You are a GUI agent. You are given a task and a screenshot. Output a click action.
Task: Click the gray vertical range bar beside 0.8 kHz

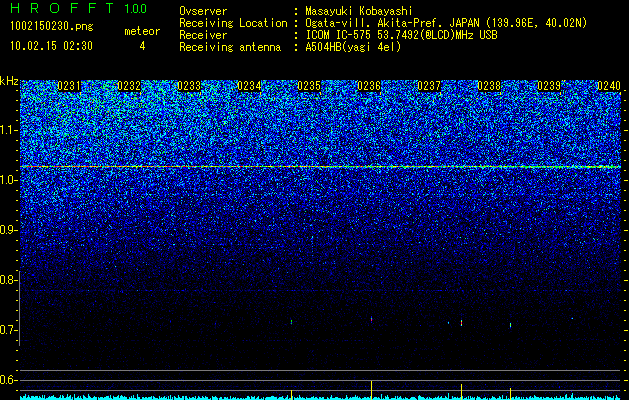point(20,309)
